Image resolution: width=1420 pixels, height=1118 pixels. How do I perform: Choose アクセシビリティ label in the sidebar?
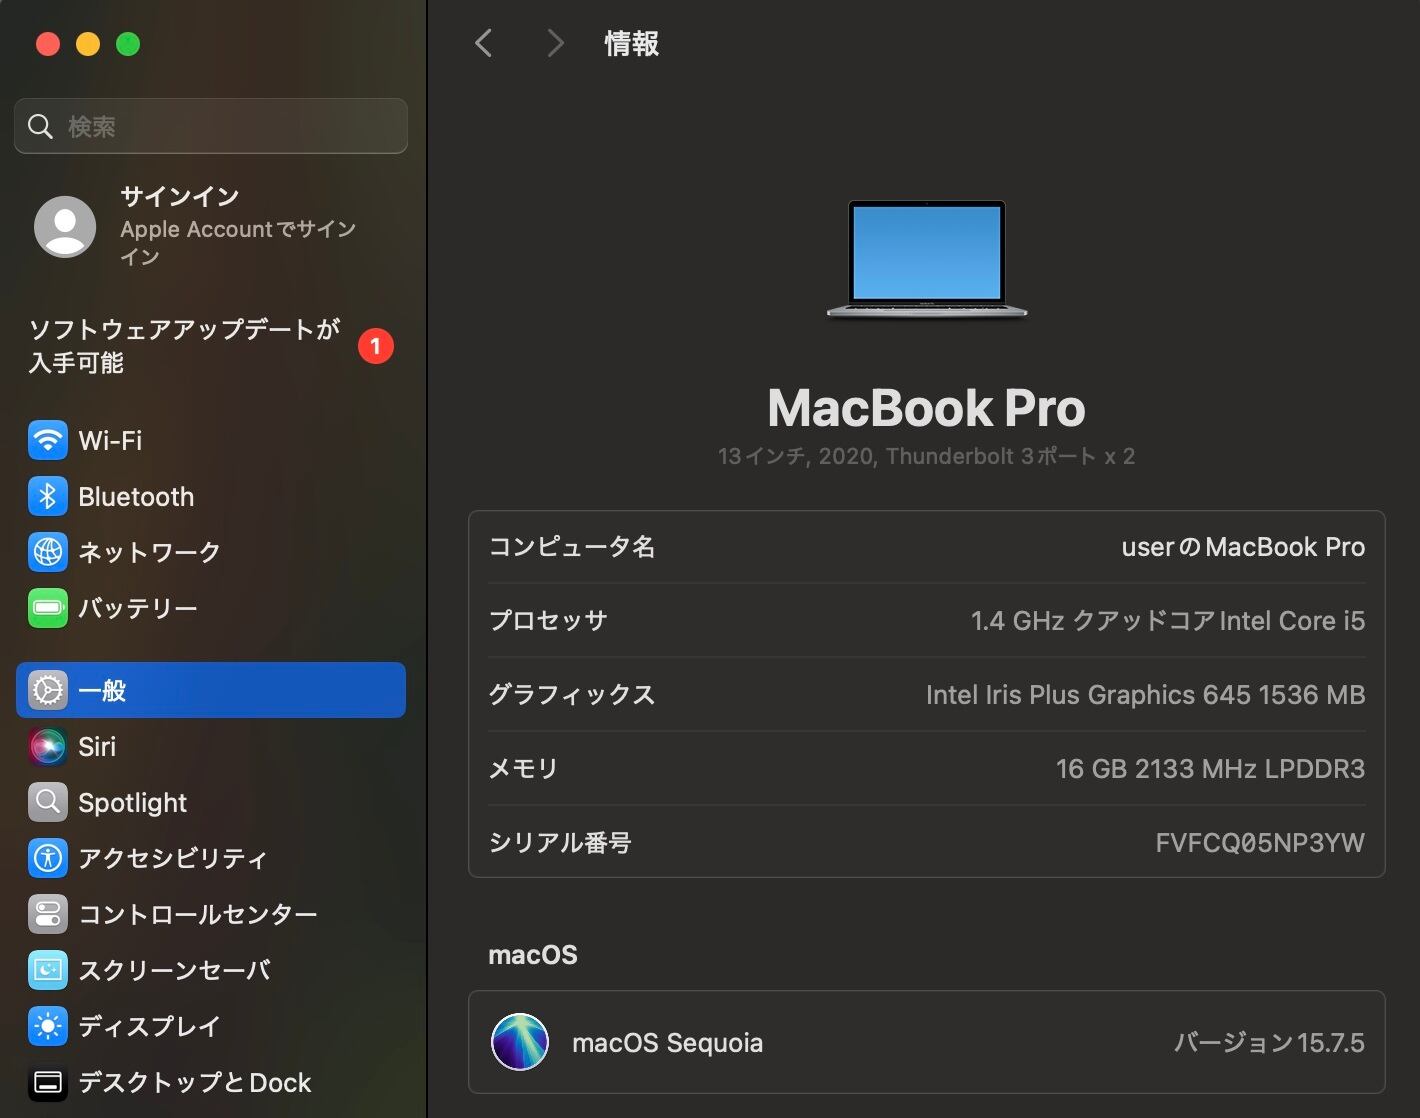173,858
